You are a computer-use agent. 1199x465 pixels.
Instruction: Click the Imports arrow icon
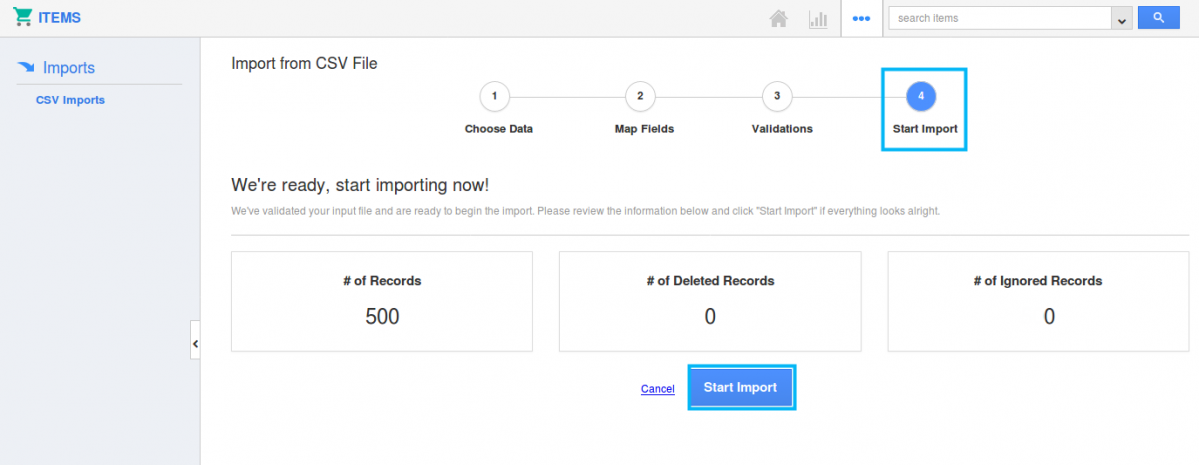(27, 68)
